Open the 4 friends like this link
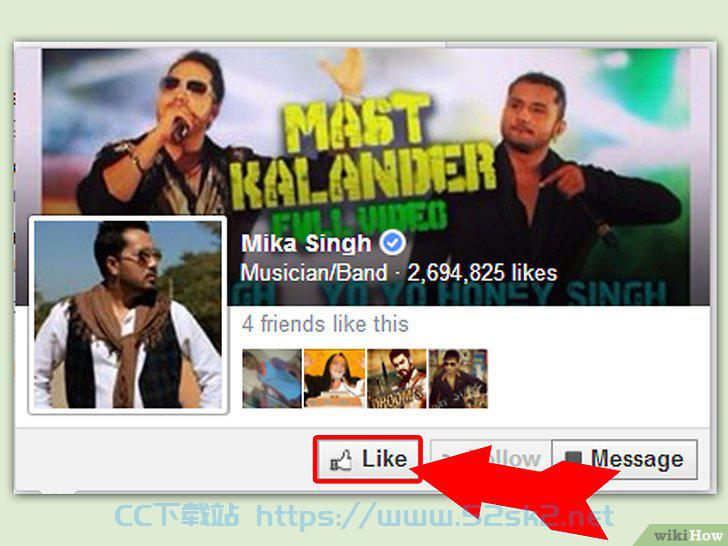This screenshot has width=728, height=546. pos(325,324)
